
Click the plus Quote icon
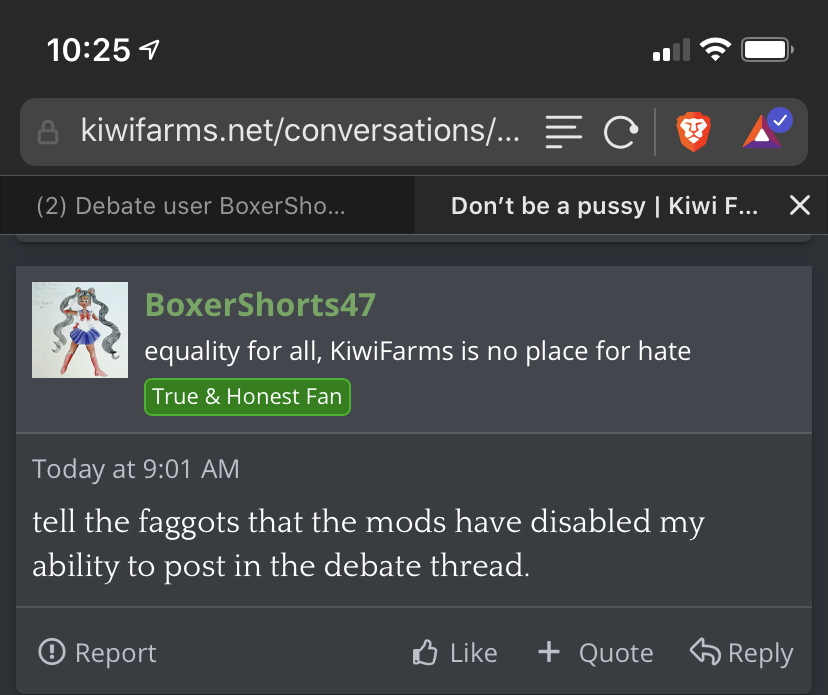tap(549, 651)
